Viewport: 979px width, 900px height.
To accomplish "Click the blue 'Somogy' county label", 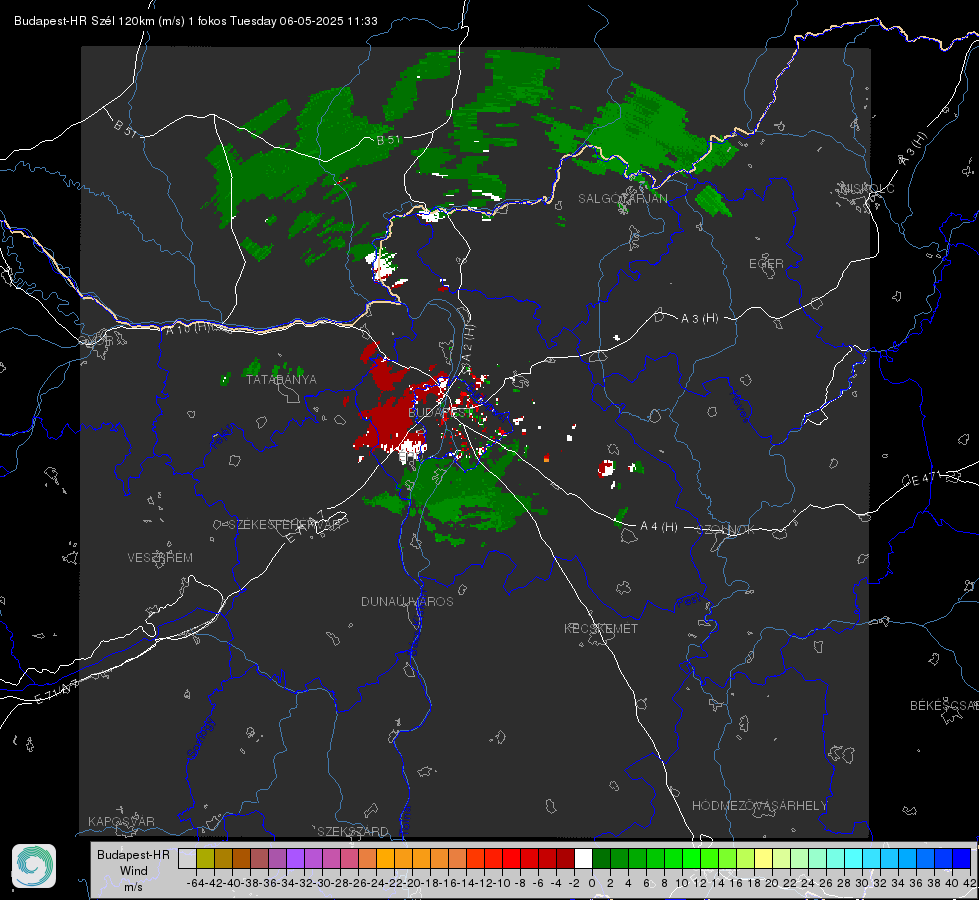I will [200, 738].
